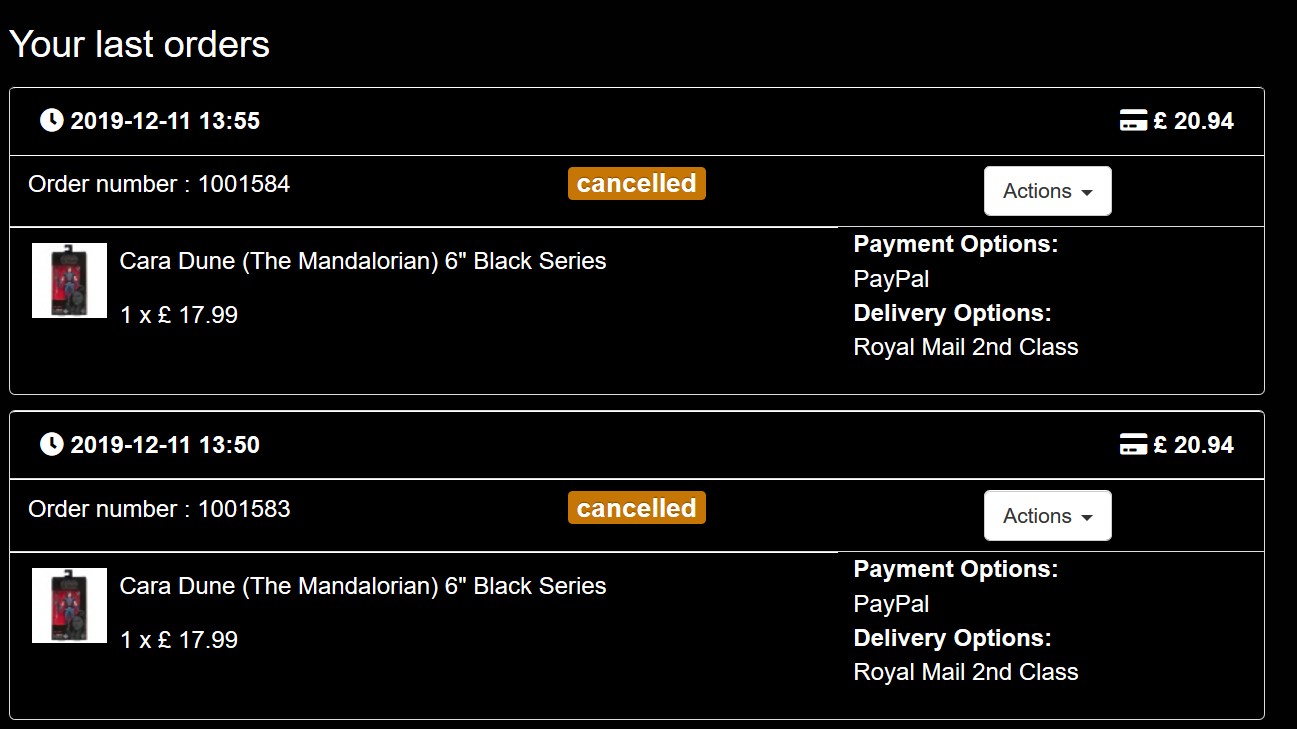Click the PayPal payment option in order 1001583
The image size is (1297, 729).
891,604
